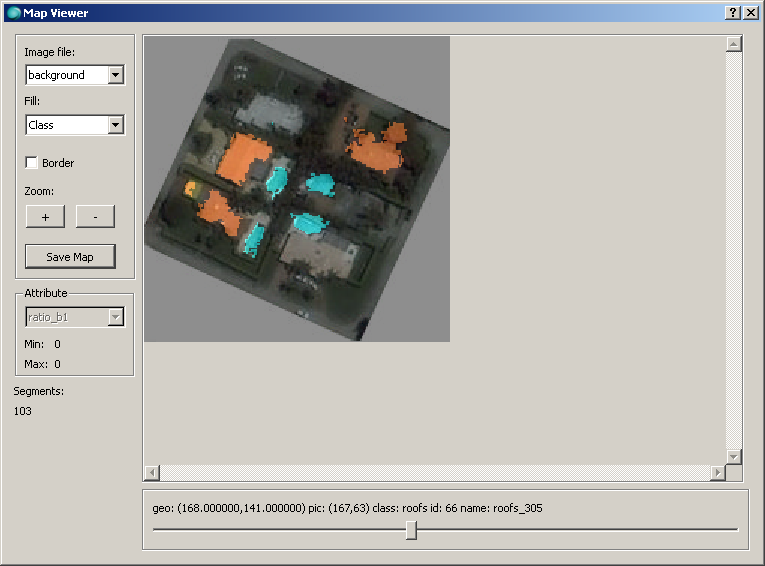
Task: Zoom in with the plus button
Action: pyautogui.click(x=45, y=217)
